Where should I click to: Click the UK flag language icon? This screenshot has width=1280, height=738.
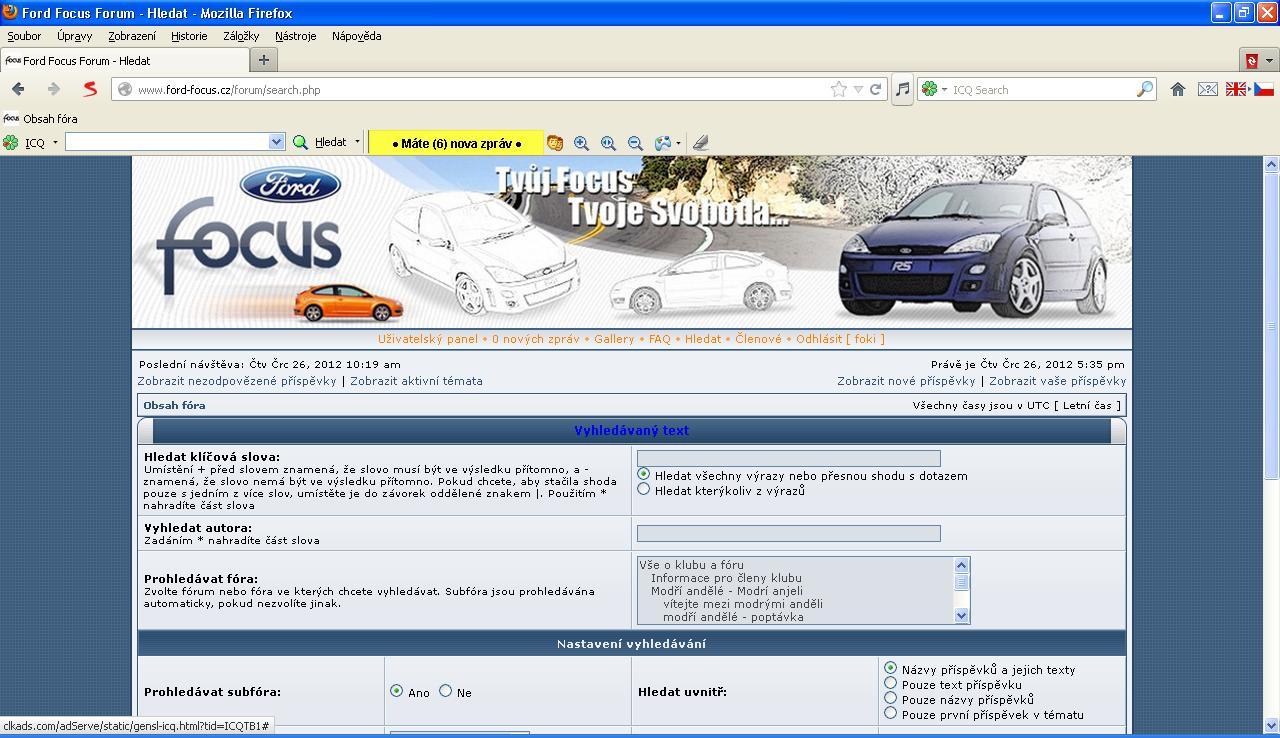pyautogui.click(x=1236, y=89)
